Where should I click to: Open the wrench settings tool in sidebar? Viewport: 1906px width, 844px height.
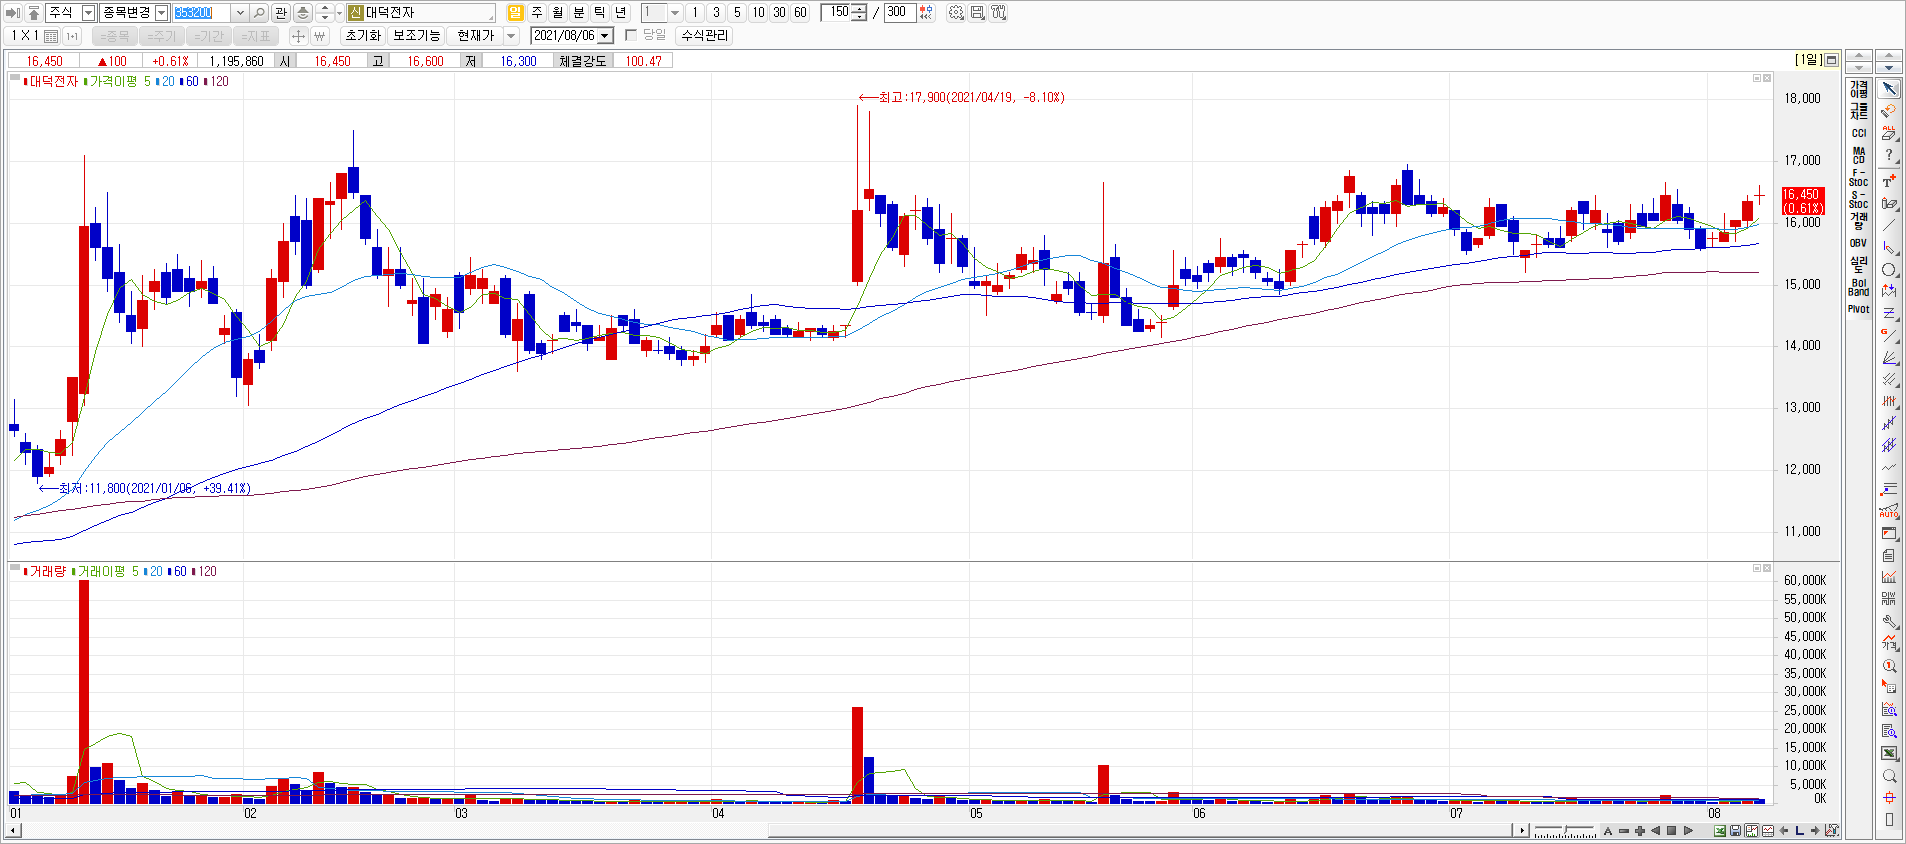(1889, 621)
